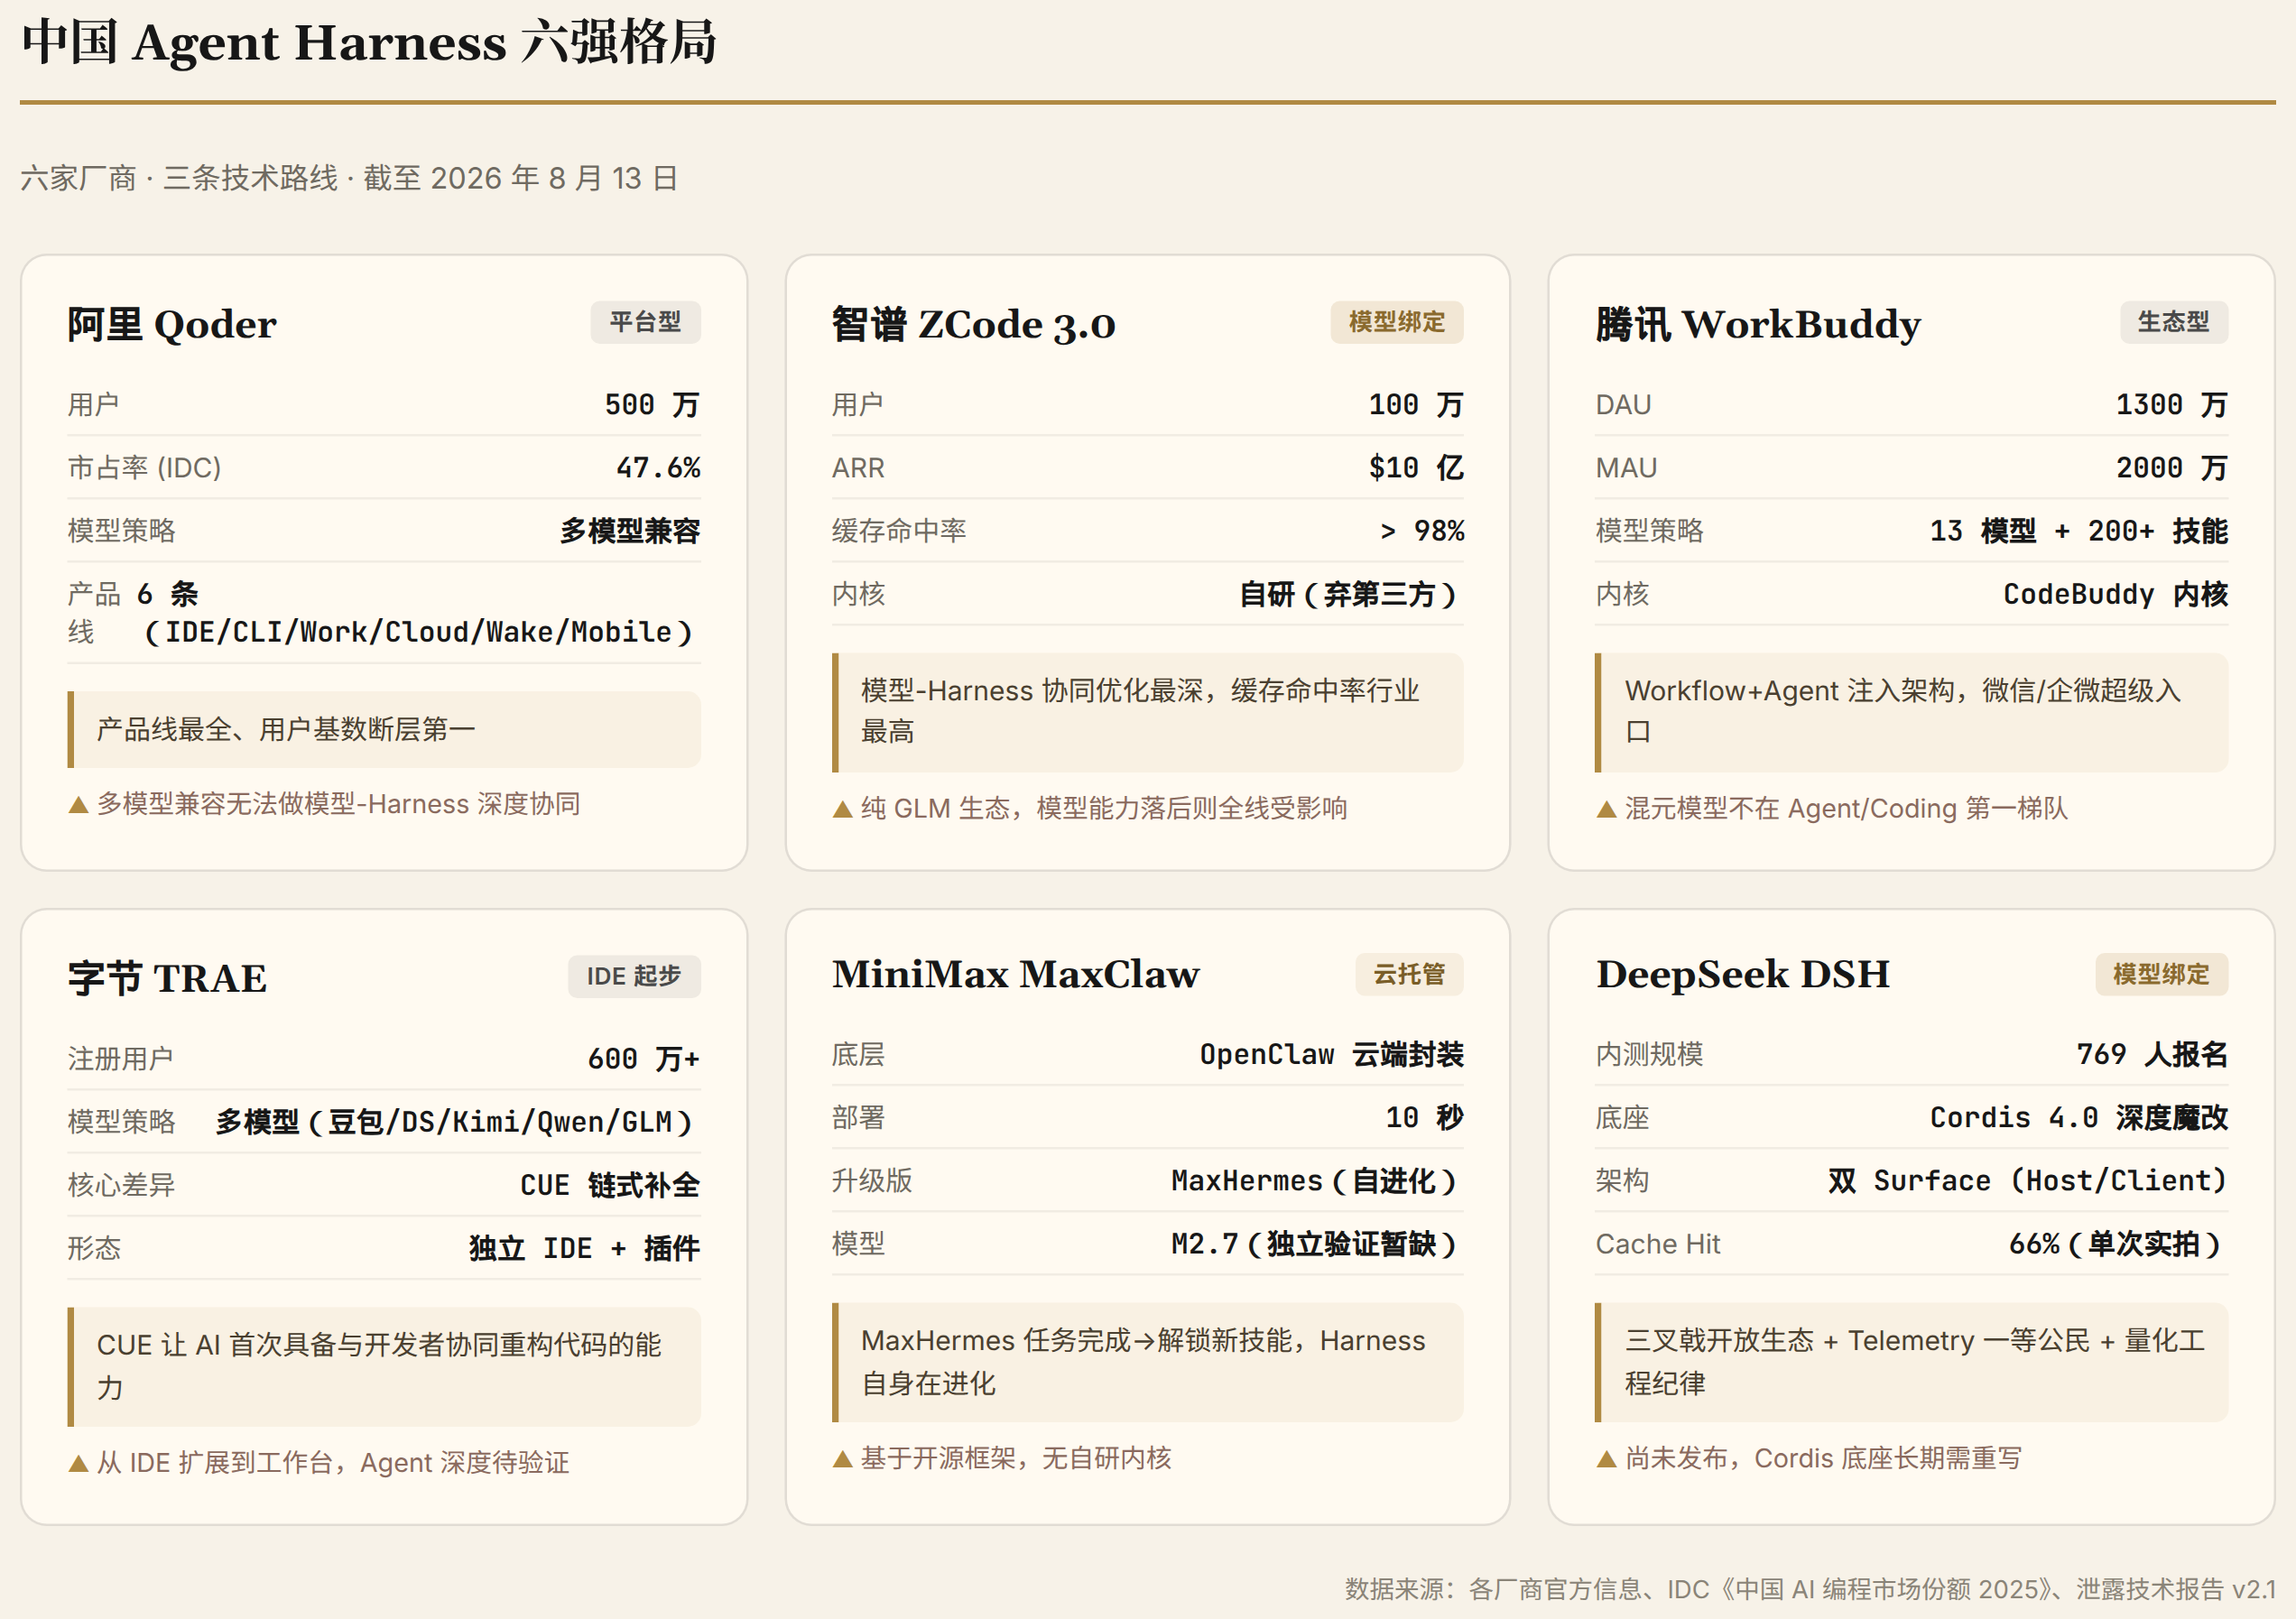The image size is (2296, 1619).
Task: Click the 生态型 tag on 腾讯 WorkBuddy card
Action: (x=2173, y=322)
